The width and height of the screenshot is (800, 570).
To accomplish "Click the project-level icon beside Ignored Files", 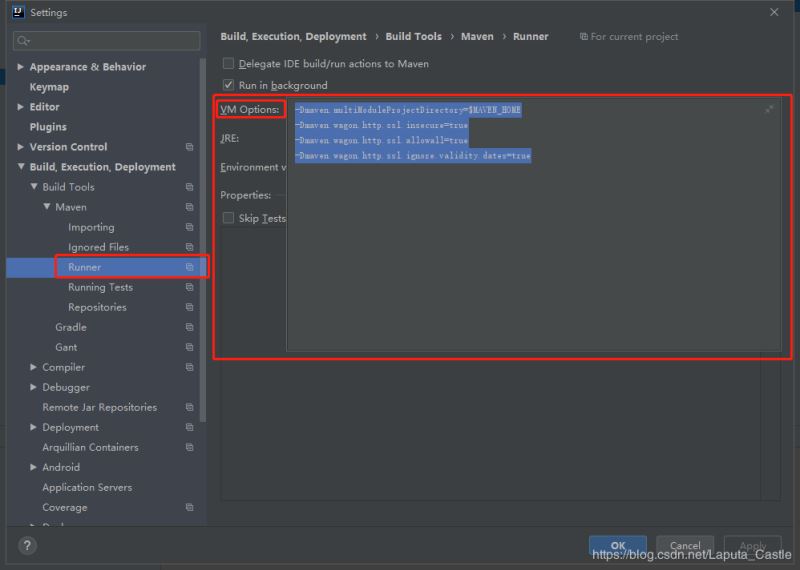I will coord(189,247).
